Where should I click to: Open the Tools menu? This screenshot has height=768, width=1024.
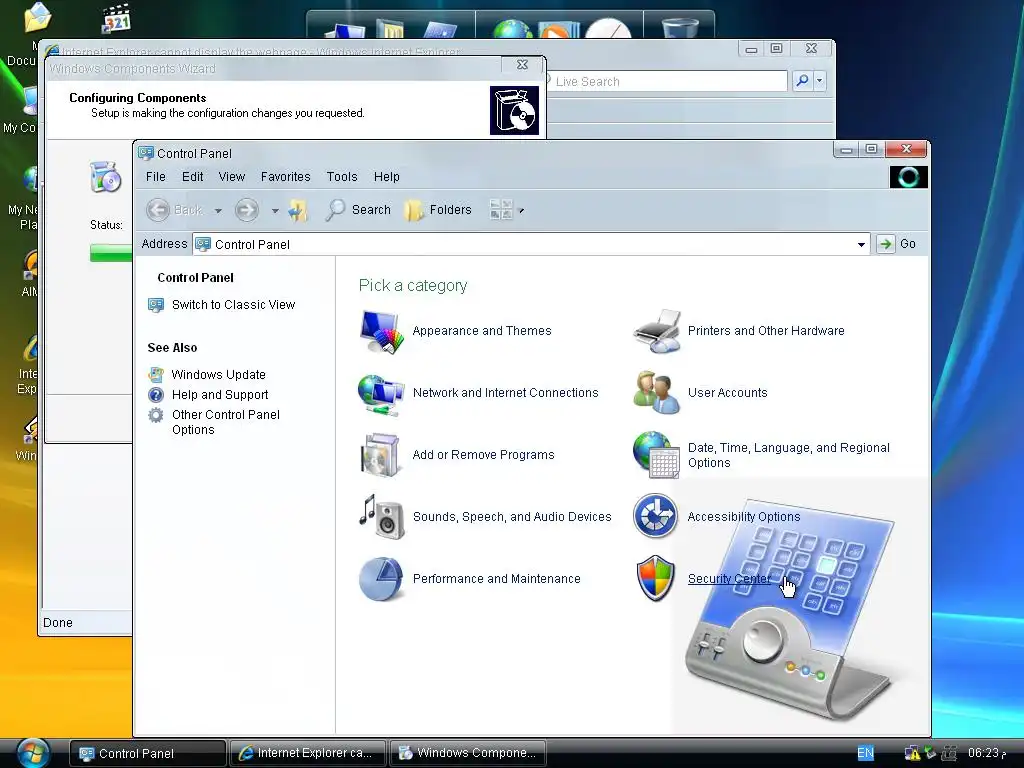point(342,176)
